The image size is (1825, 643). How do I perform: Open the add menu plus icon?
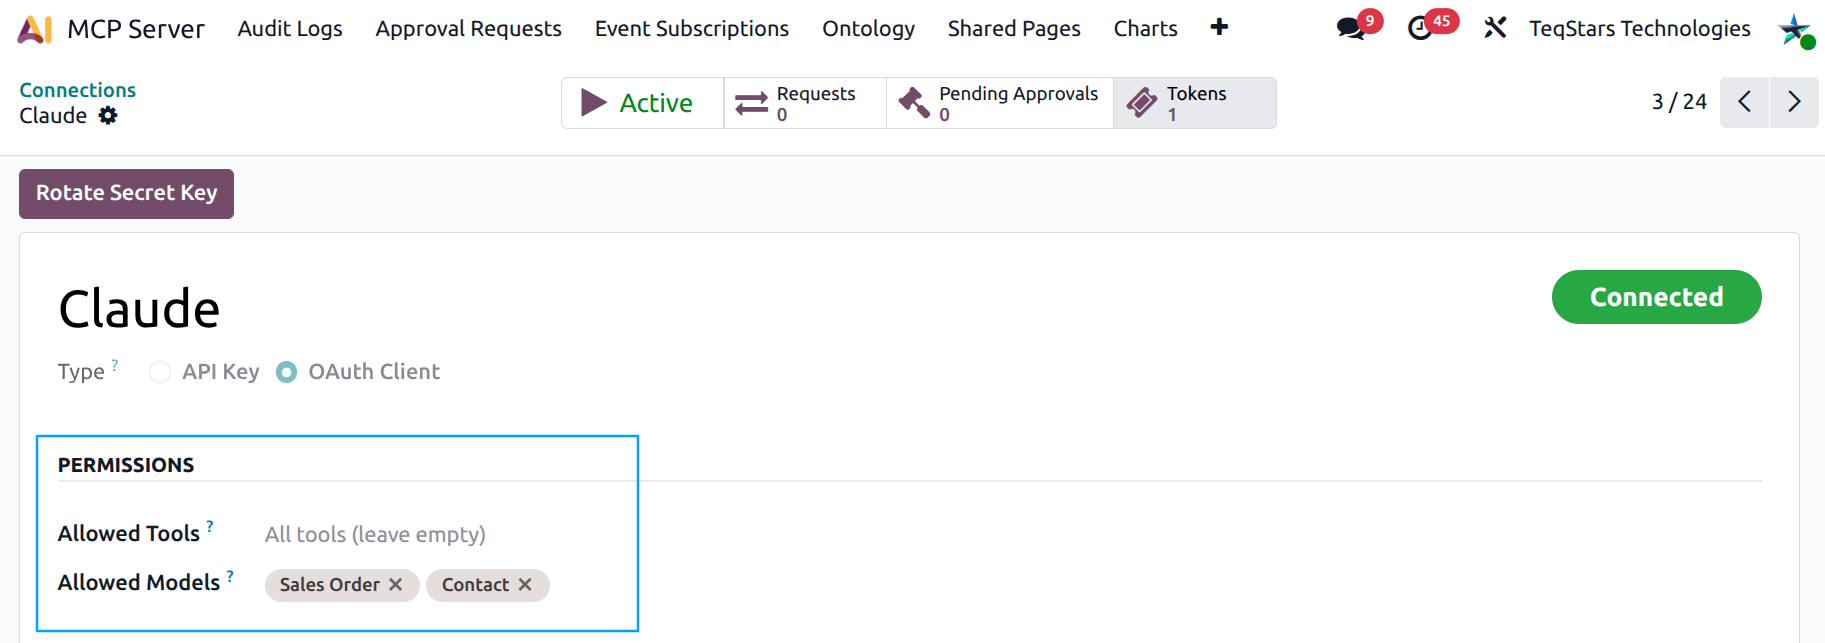pos(1219,27)
